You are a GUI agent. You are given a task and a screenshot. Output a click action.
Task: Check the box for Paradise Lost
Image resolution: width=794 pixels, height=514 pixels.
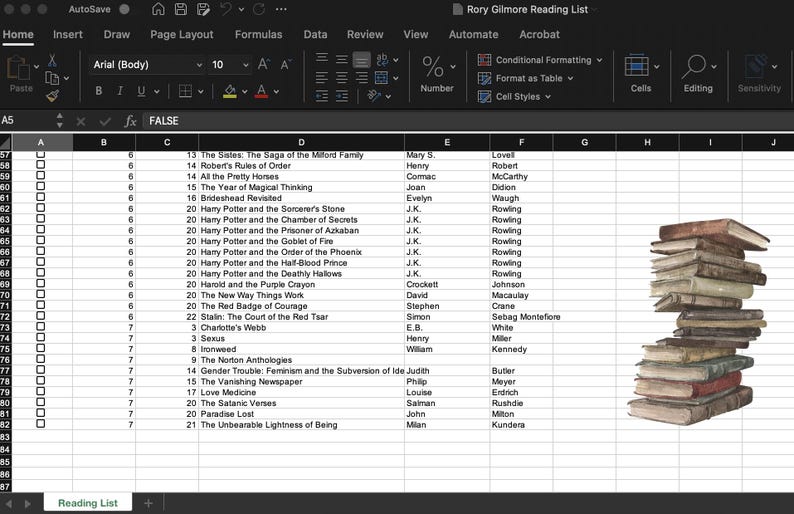(41, 413)
